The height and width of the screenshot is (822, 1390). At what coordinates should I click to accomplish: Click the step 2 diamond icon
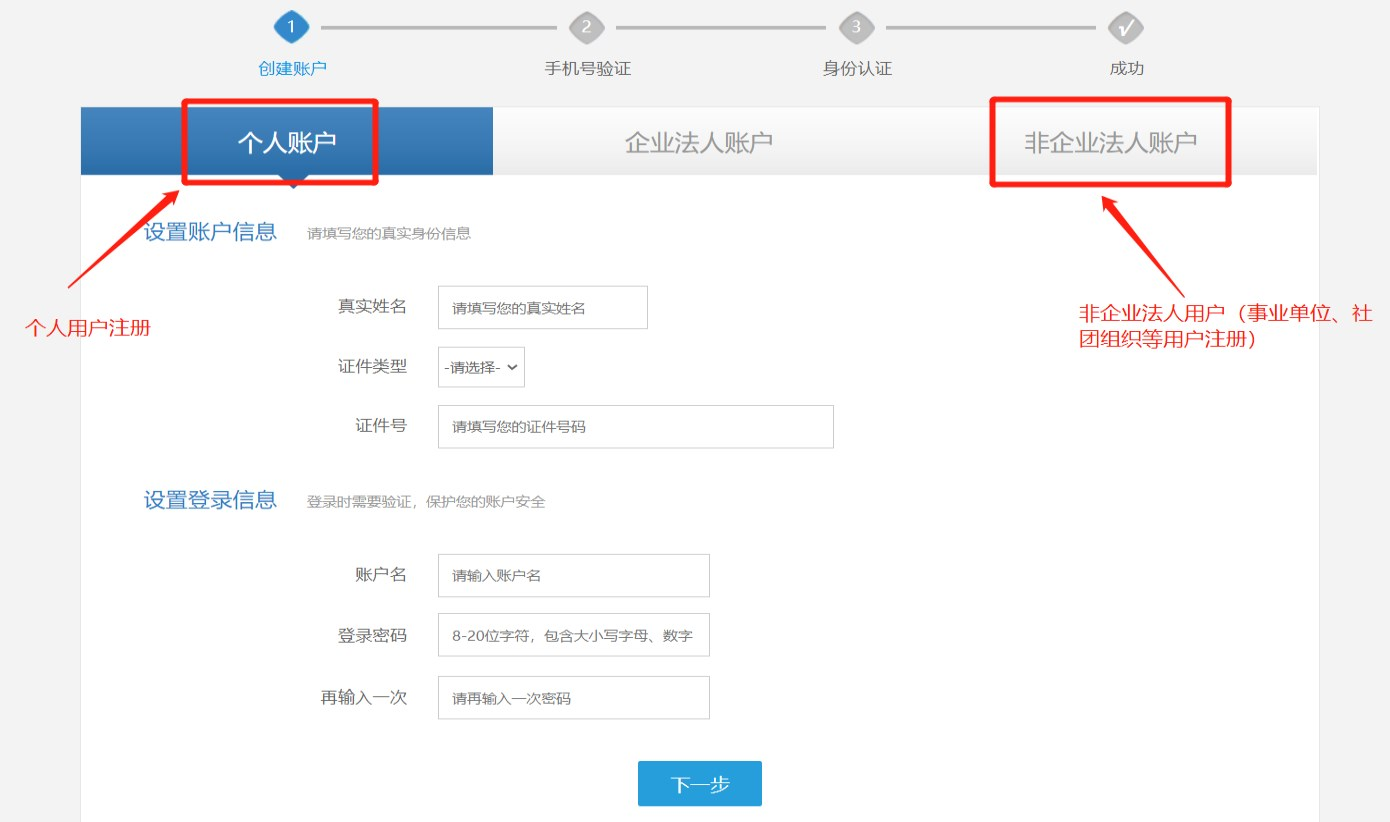click(x=586, y=27)
